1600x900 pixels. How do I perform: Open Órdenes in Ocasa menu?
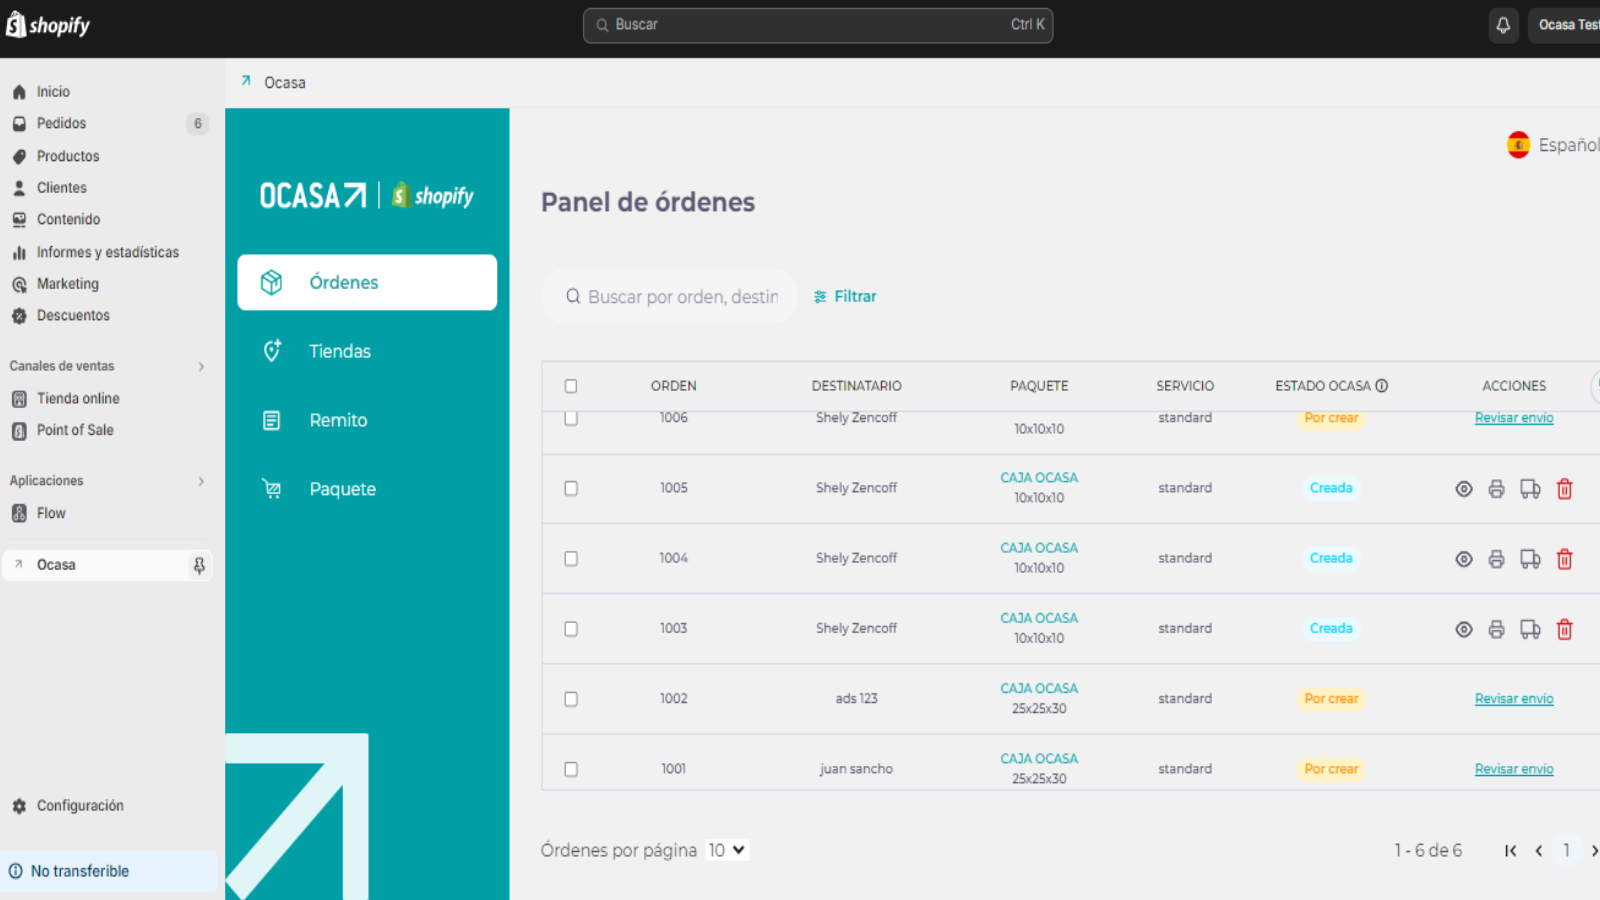[367, 282]
